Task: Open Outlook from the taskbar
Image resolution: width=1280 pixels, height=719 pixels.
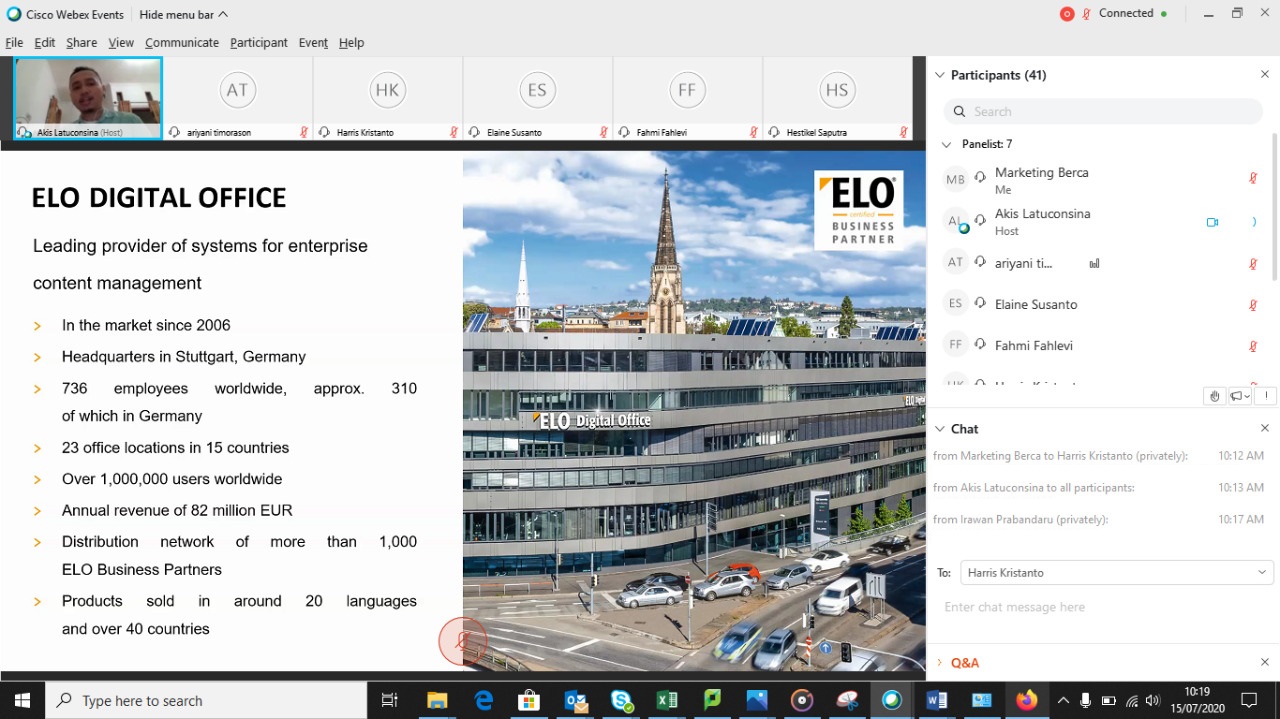Action: tap(575, 700)
